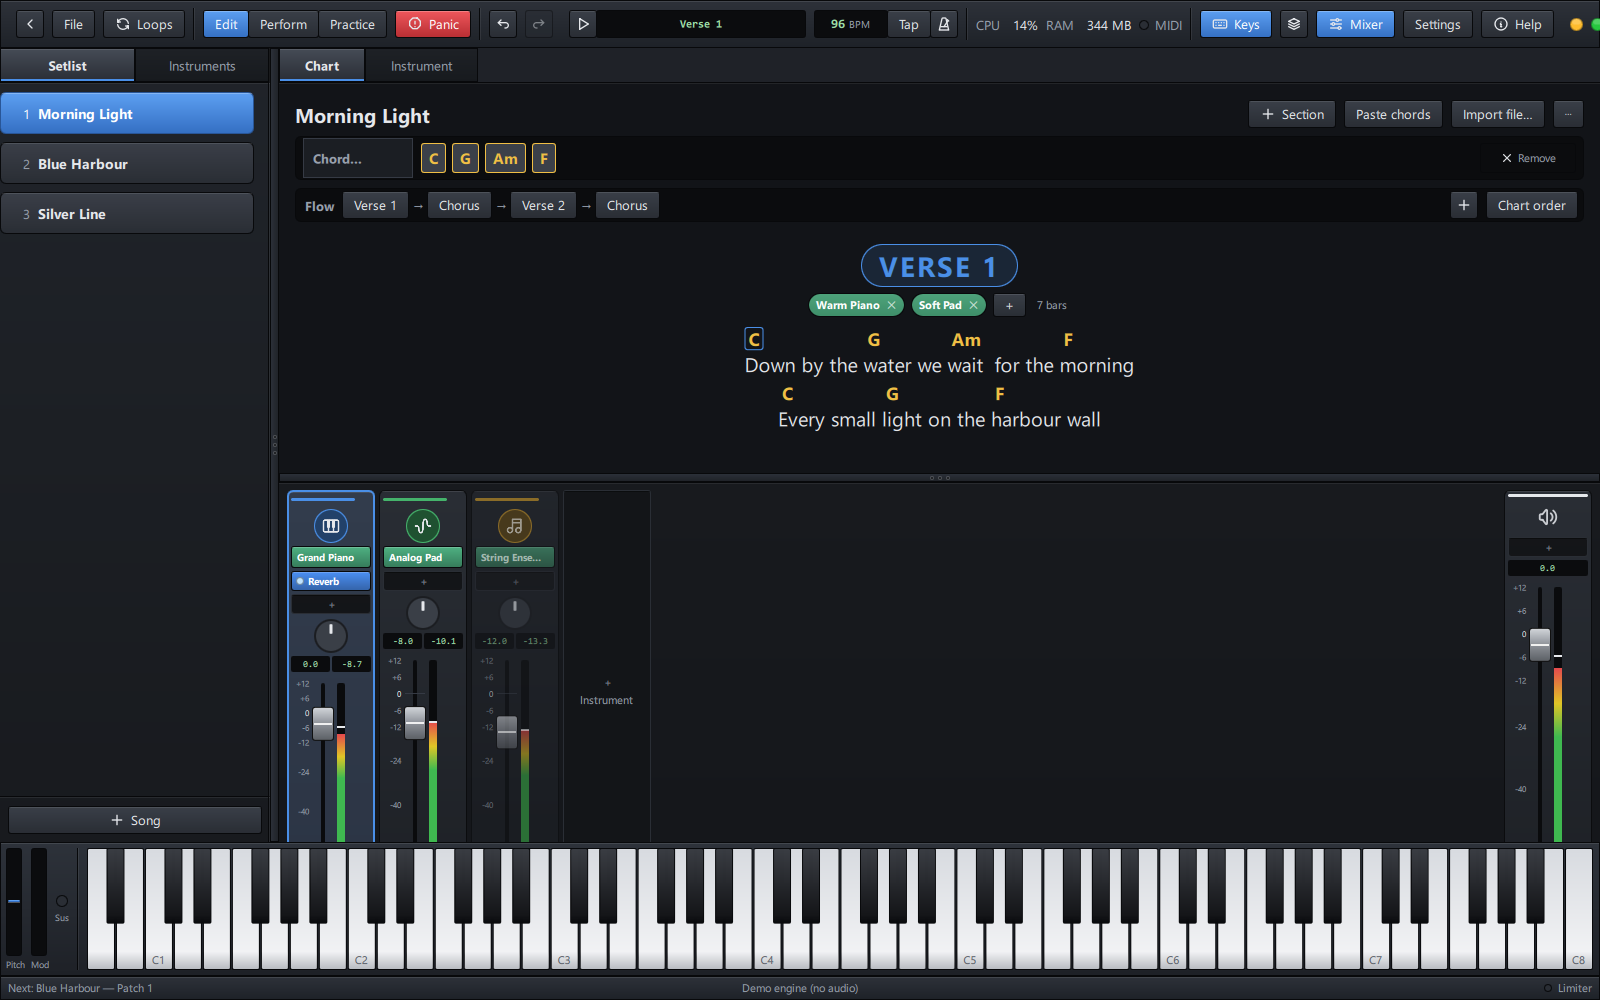Click the Grand Piano keyboard icon
Viewport: 1600px width, 1000px height.
click(331, 525)
